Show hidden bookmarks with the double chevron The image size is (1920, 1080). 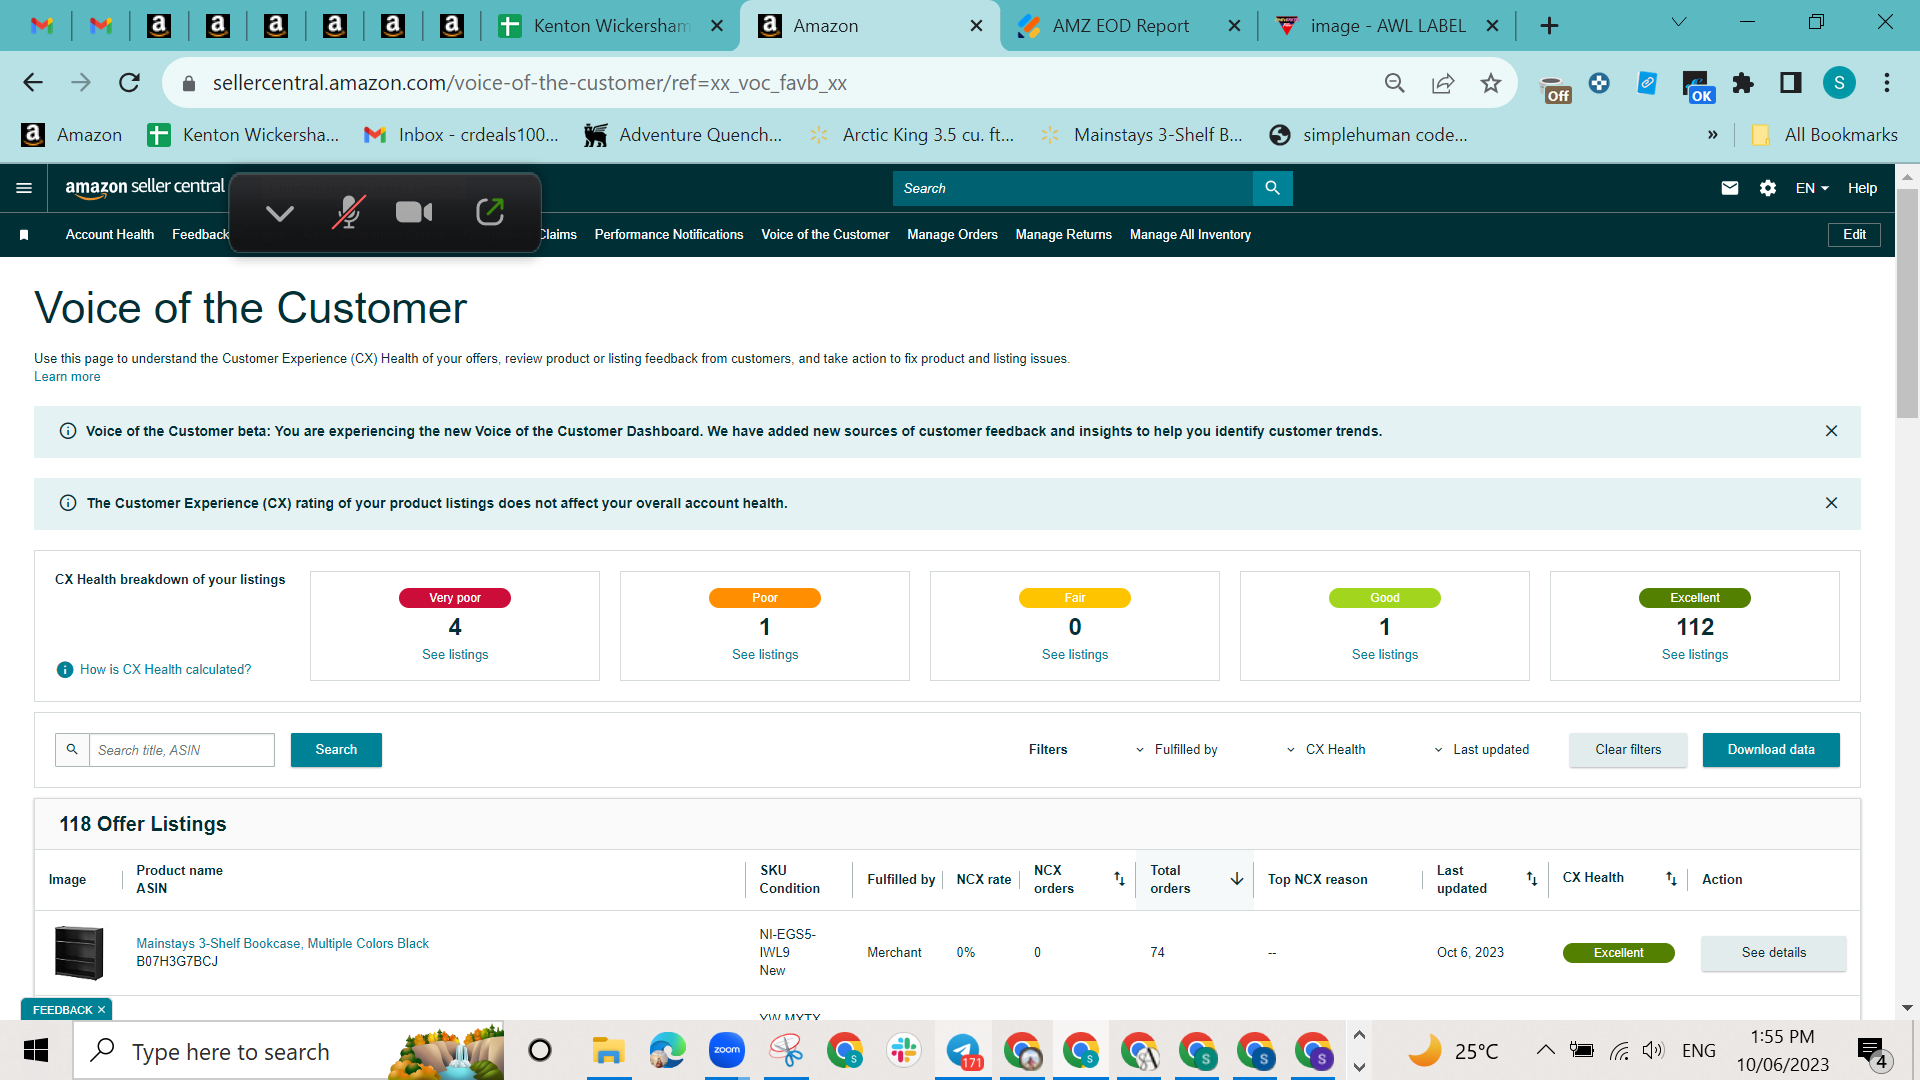1713,135
